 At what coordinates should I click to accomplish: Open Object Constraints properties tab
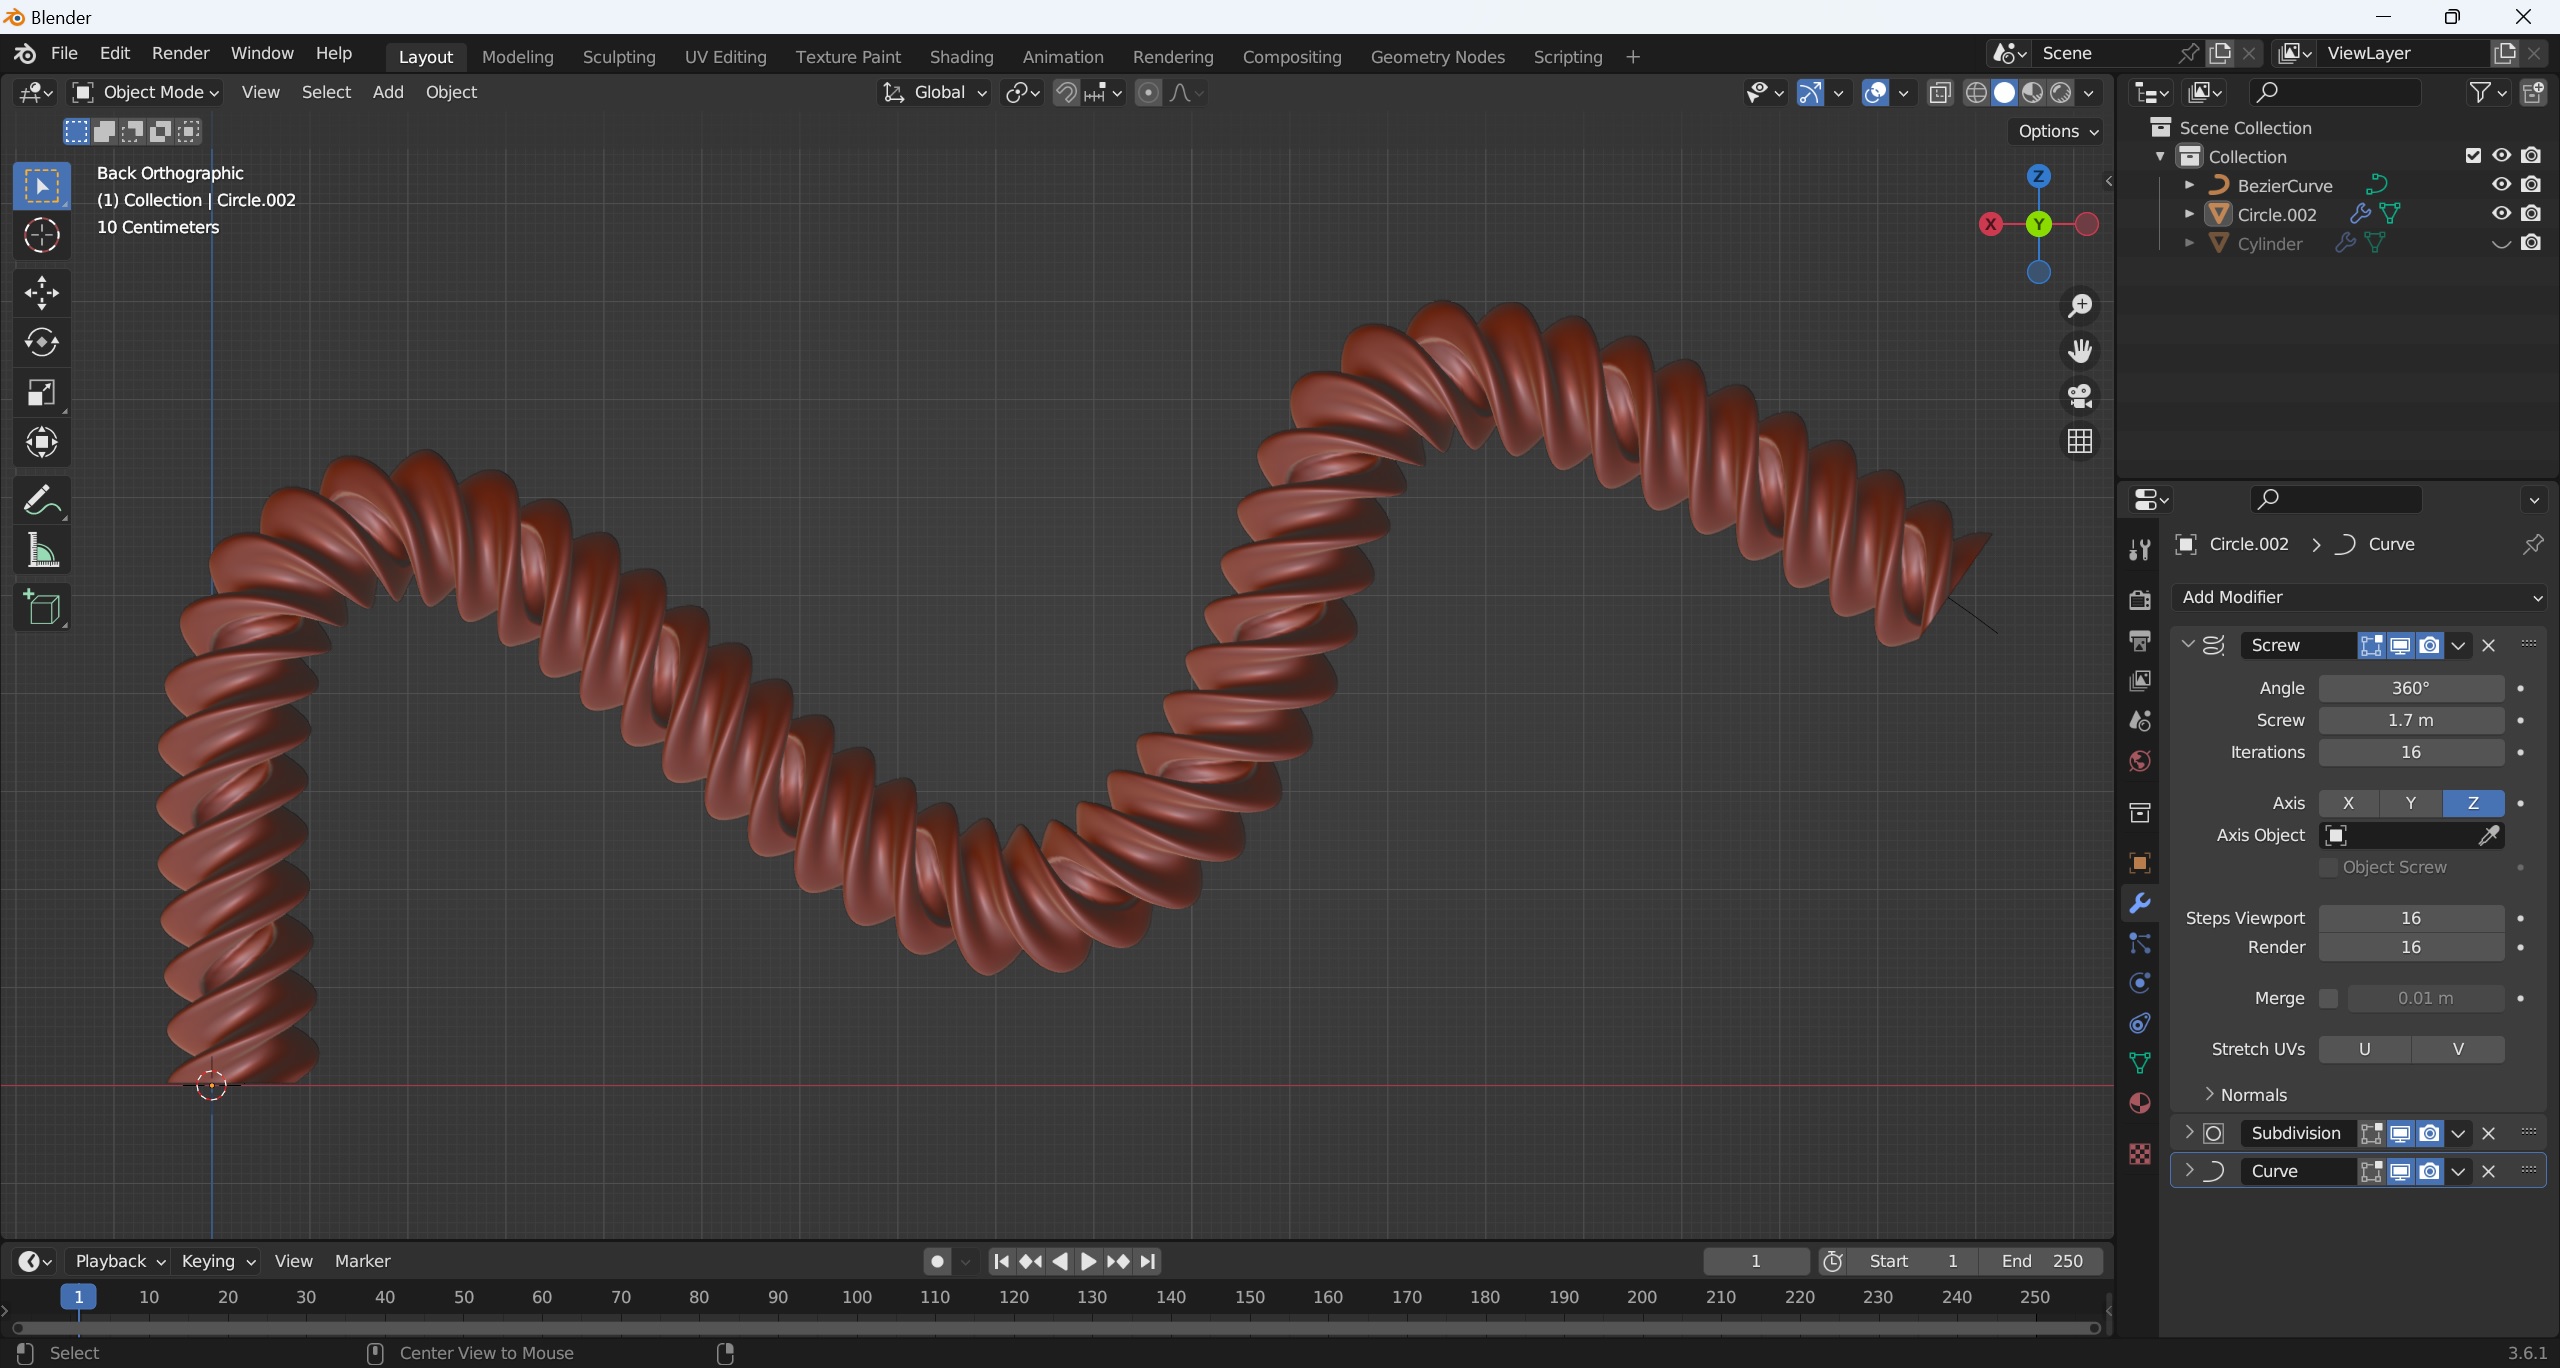tap(2140, 1023)
